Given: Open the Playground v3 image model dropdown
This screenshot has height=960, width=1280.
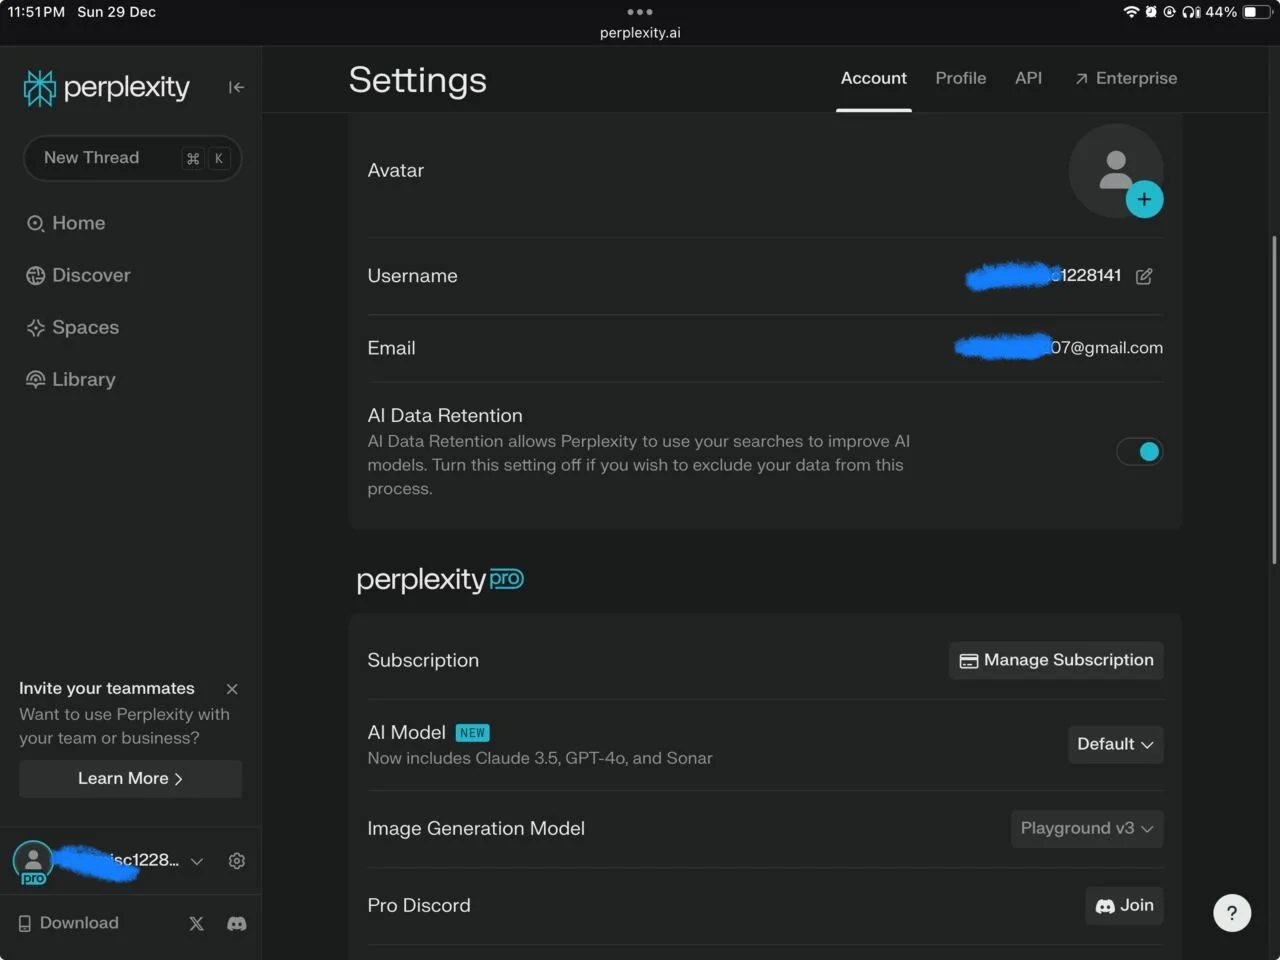Looking at the screenshot, I should (x=1087, y=828).
